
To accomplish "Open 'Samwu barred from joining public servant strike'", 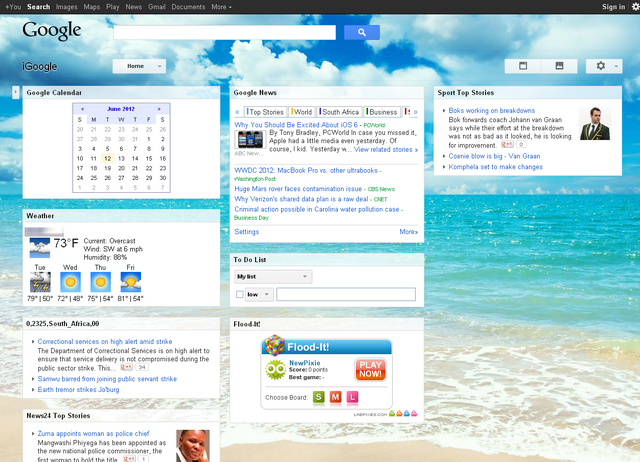I will point(107,379).
